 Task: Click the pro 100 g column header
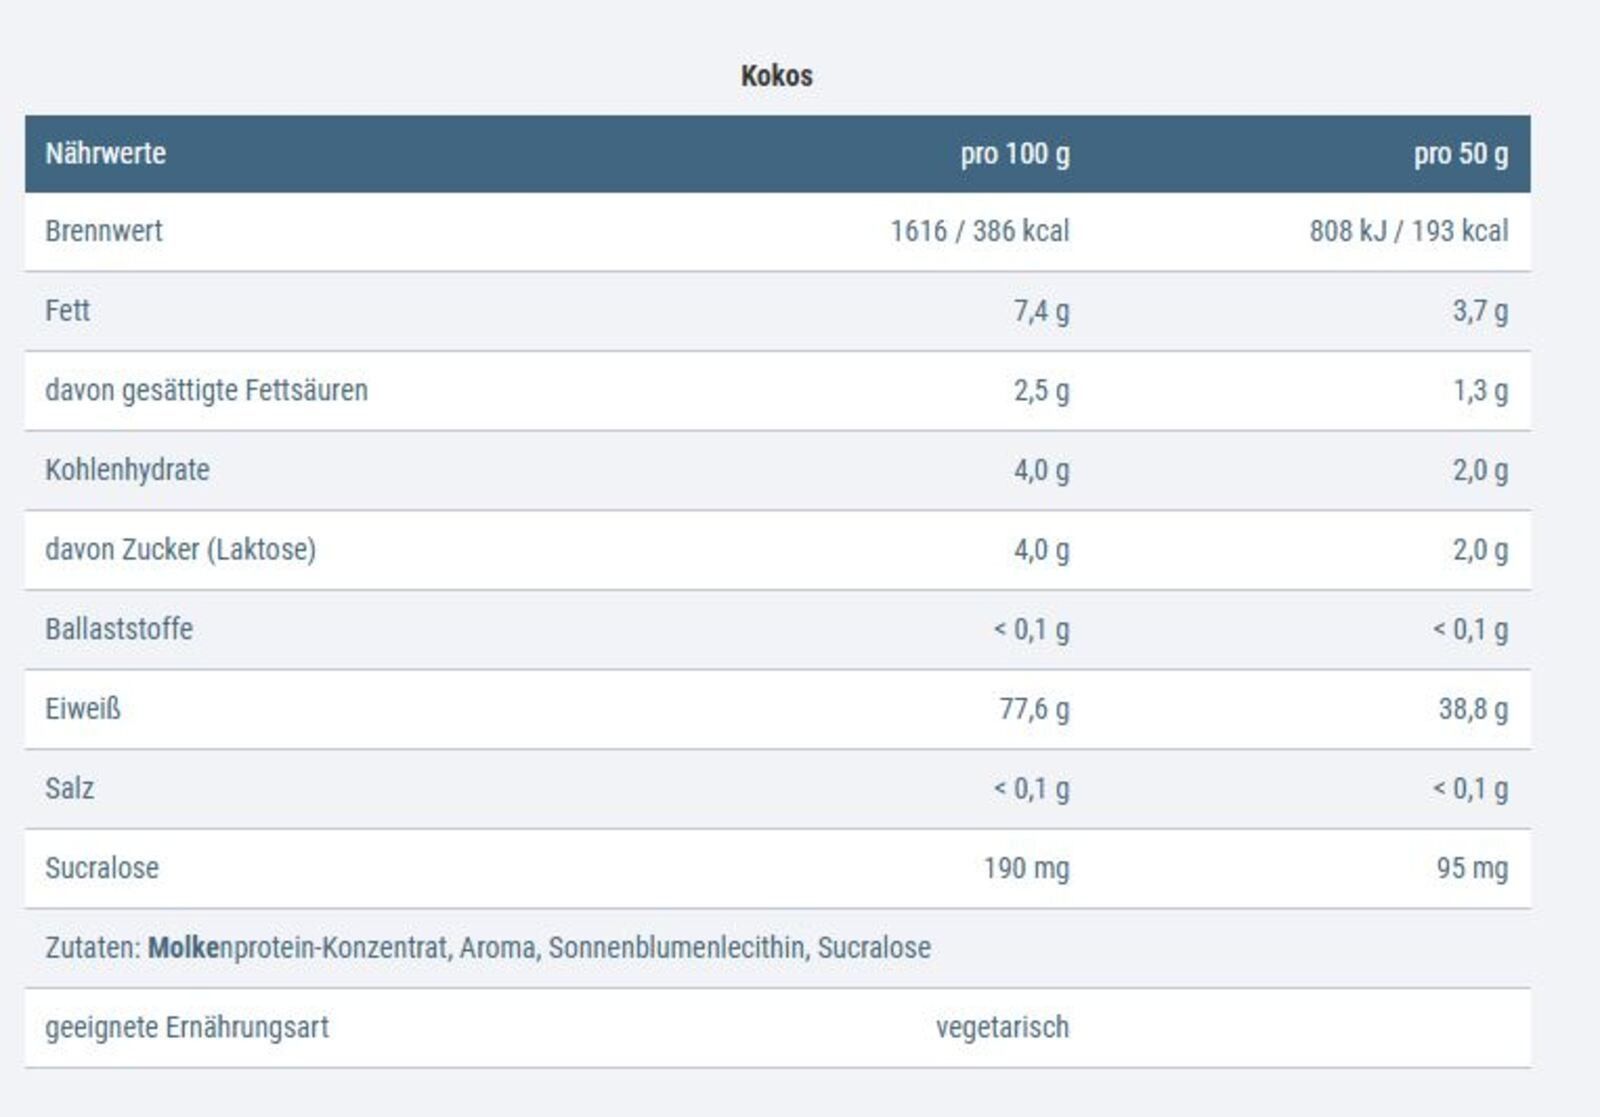click(x=1014, y=154)
